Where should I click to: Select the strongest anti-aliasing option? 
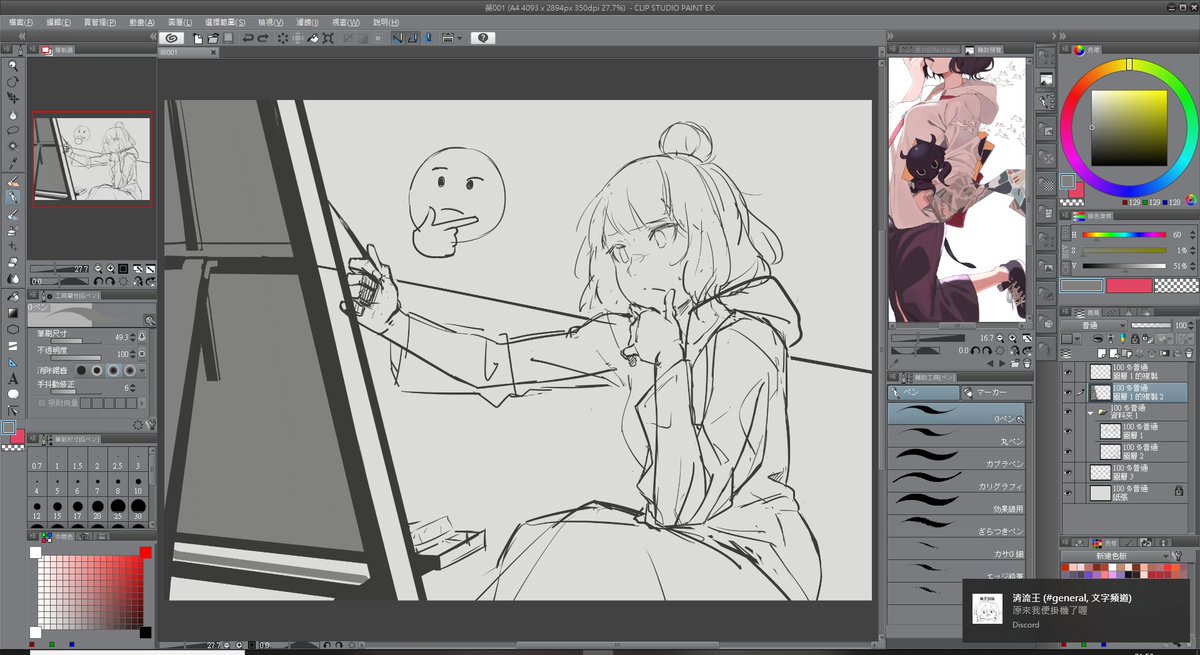pyautogui.click(x=130, y=370)
